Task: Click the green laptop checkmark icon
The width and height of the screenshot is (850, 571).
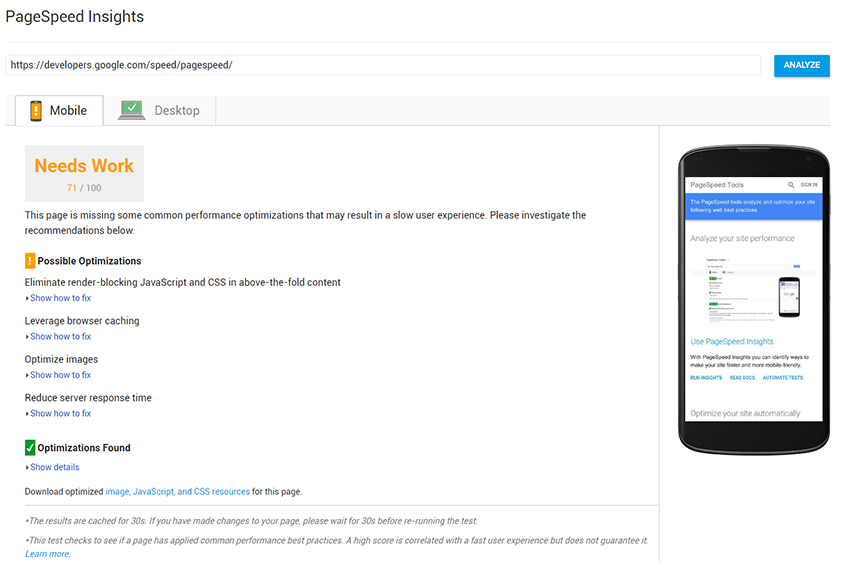Action: (x=131, y=110)
